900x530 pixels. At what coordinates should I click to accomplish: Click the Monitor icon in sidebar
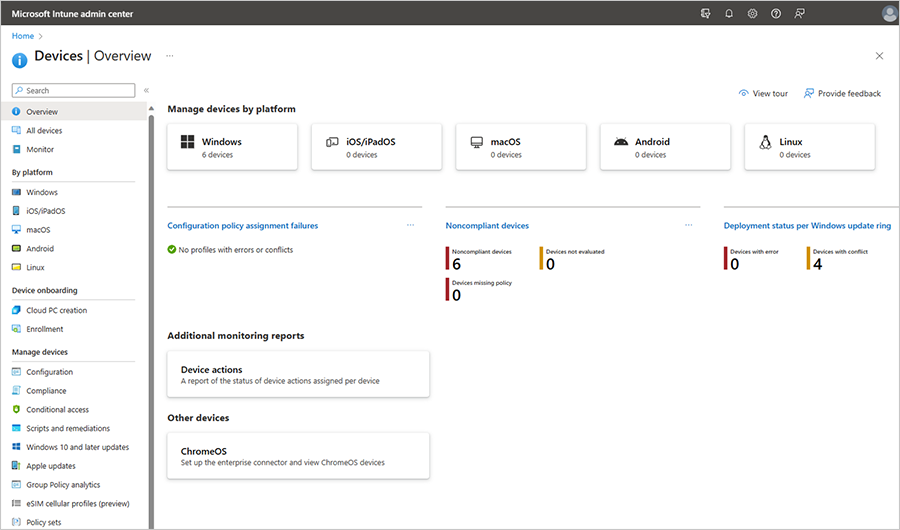[x=16, y=149]
